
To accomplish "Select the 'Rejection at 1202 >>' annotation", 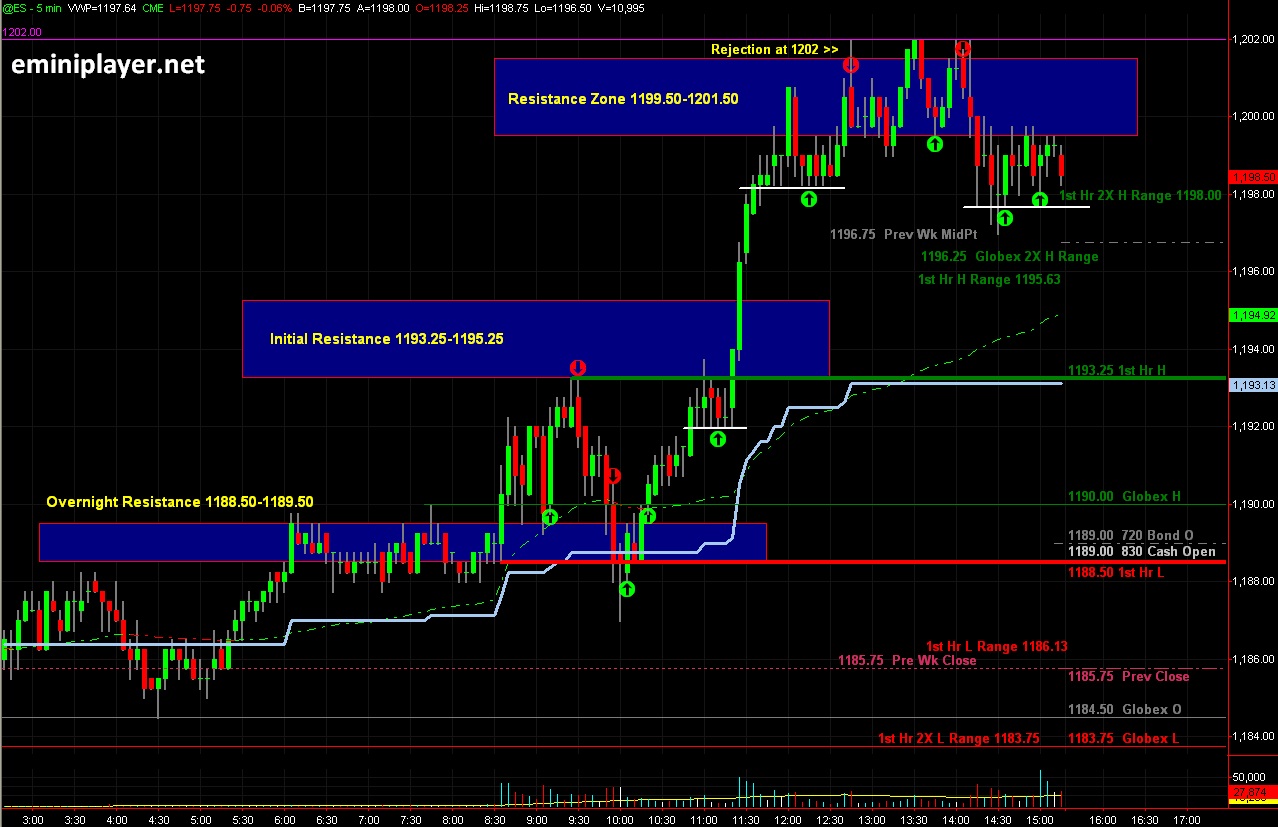I will 774,49.
